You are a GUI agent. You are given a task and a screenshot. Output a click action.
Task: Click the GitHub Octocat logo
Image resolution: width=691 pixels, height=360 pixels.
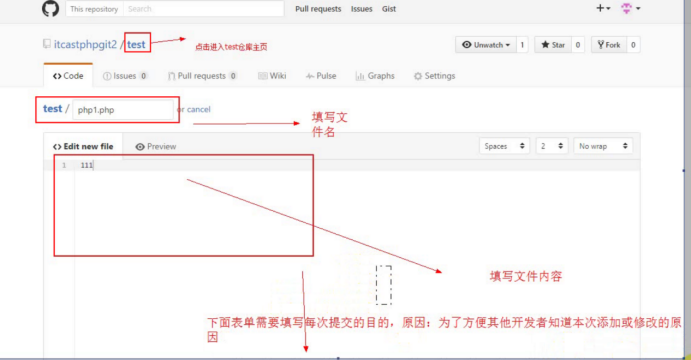(50, 8)
